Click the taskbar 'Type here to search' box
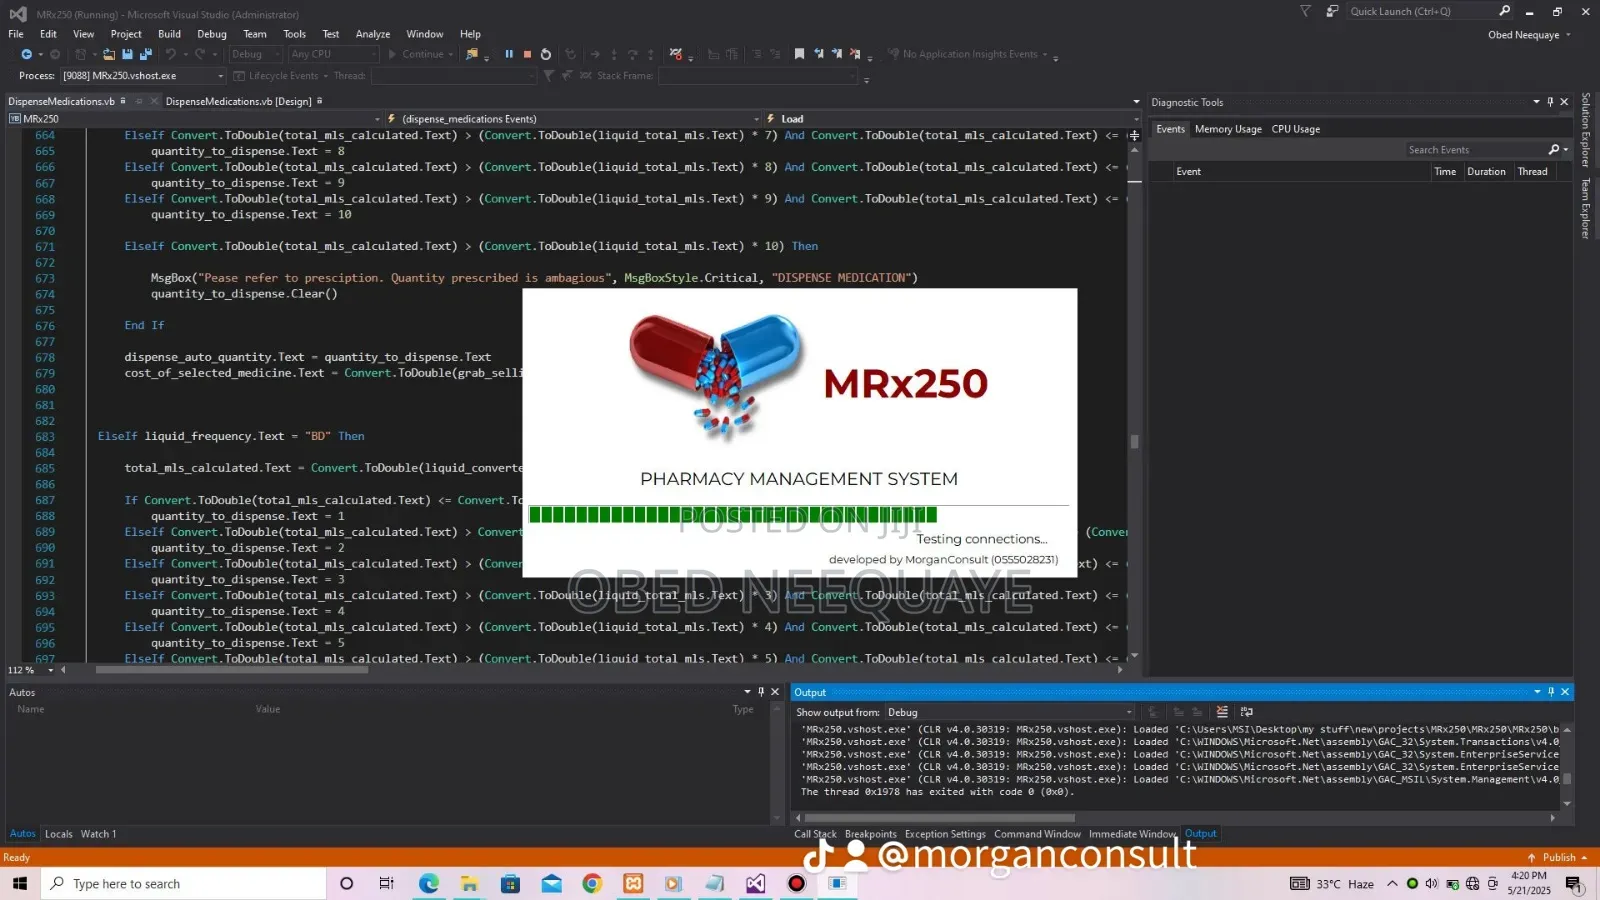This screenshot has height=900, width=1600. (x=184, y=883)
